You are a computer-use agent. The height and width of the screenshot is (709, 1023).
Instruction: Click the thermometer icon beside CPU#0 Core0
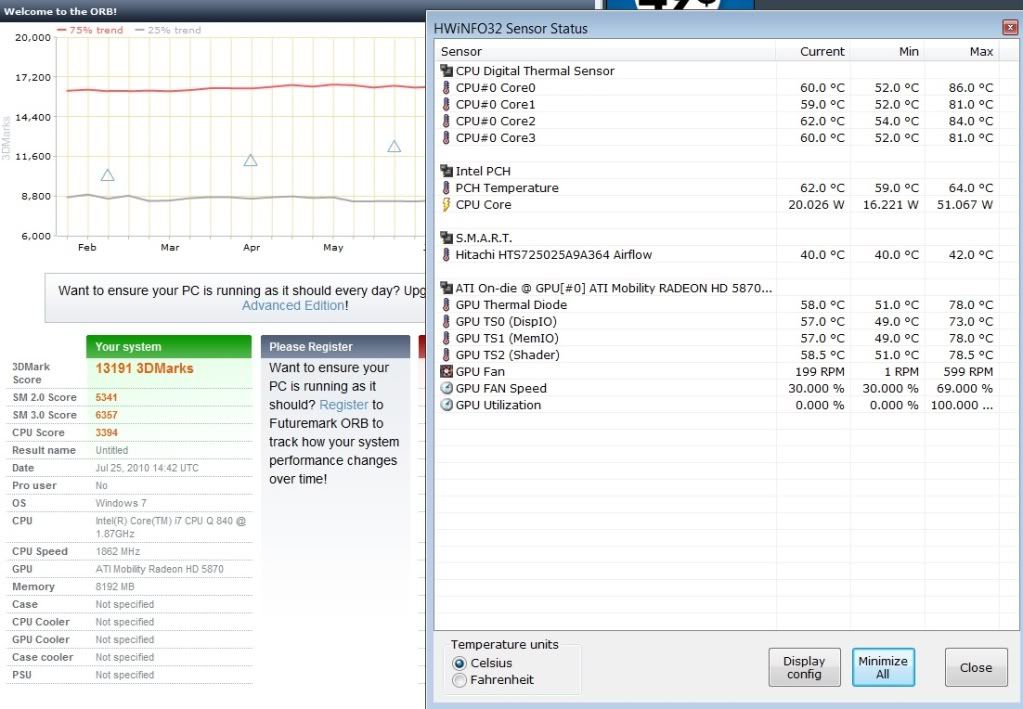(x=446, y=87)
